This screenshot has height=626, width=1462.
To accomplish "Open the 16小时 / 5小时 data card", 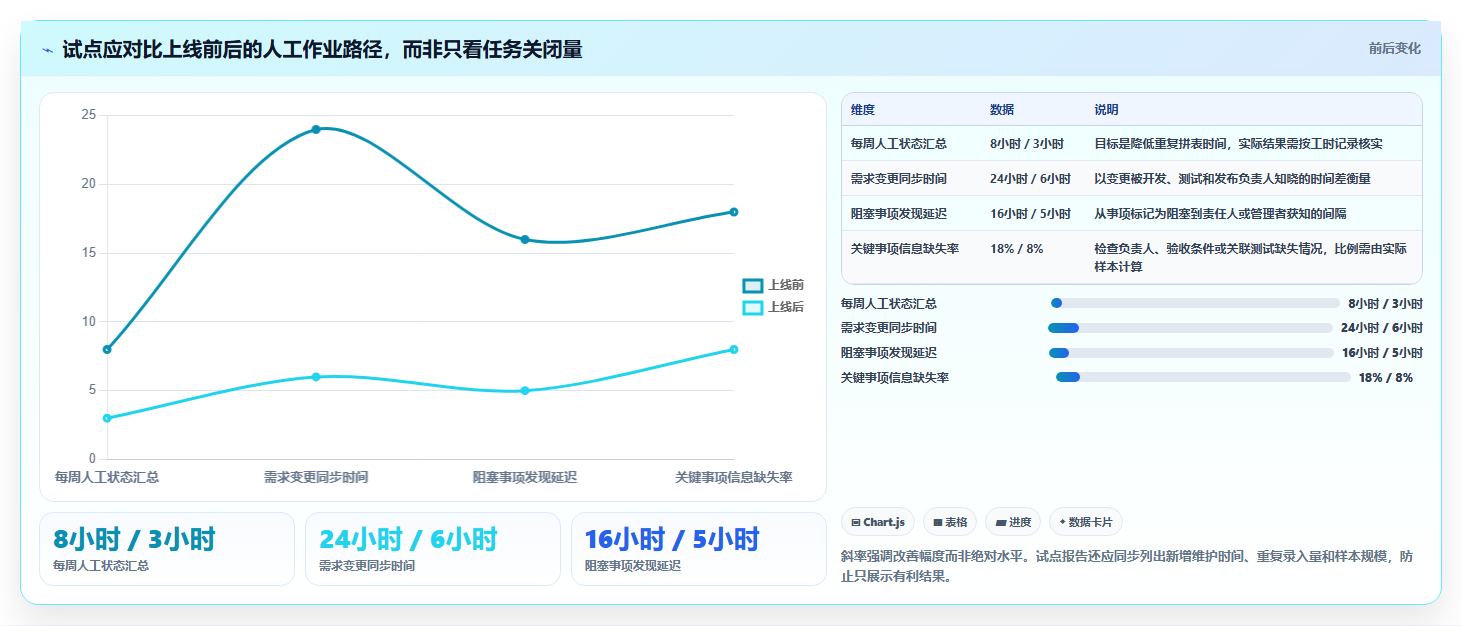I will click(x=699, y=549).
